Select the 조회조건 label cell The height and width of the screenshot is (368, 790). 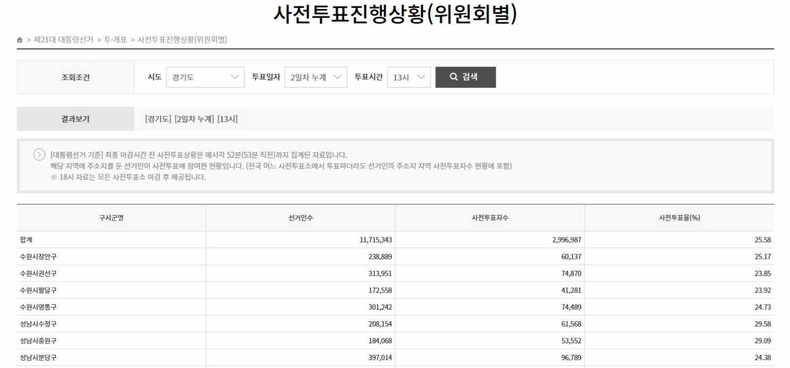pyautogui.click(x=76, y=77)
